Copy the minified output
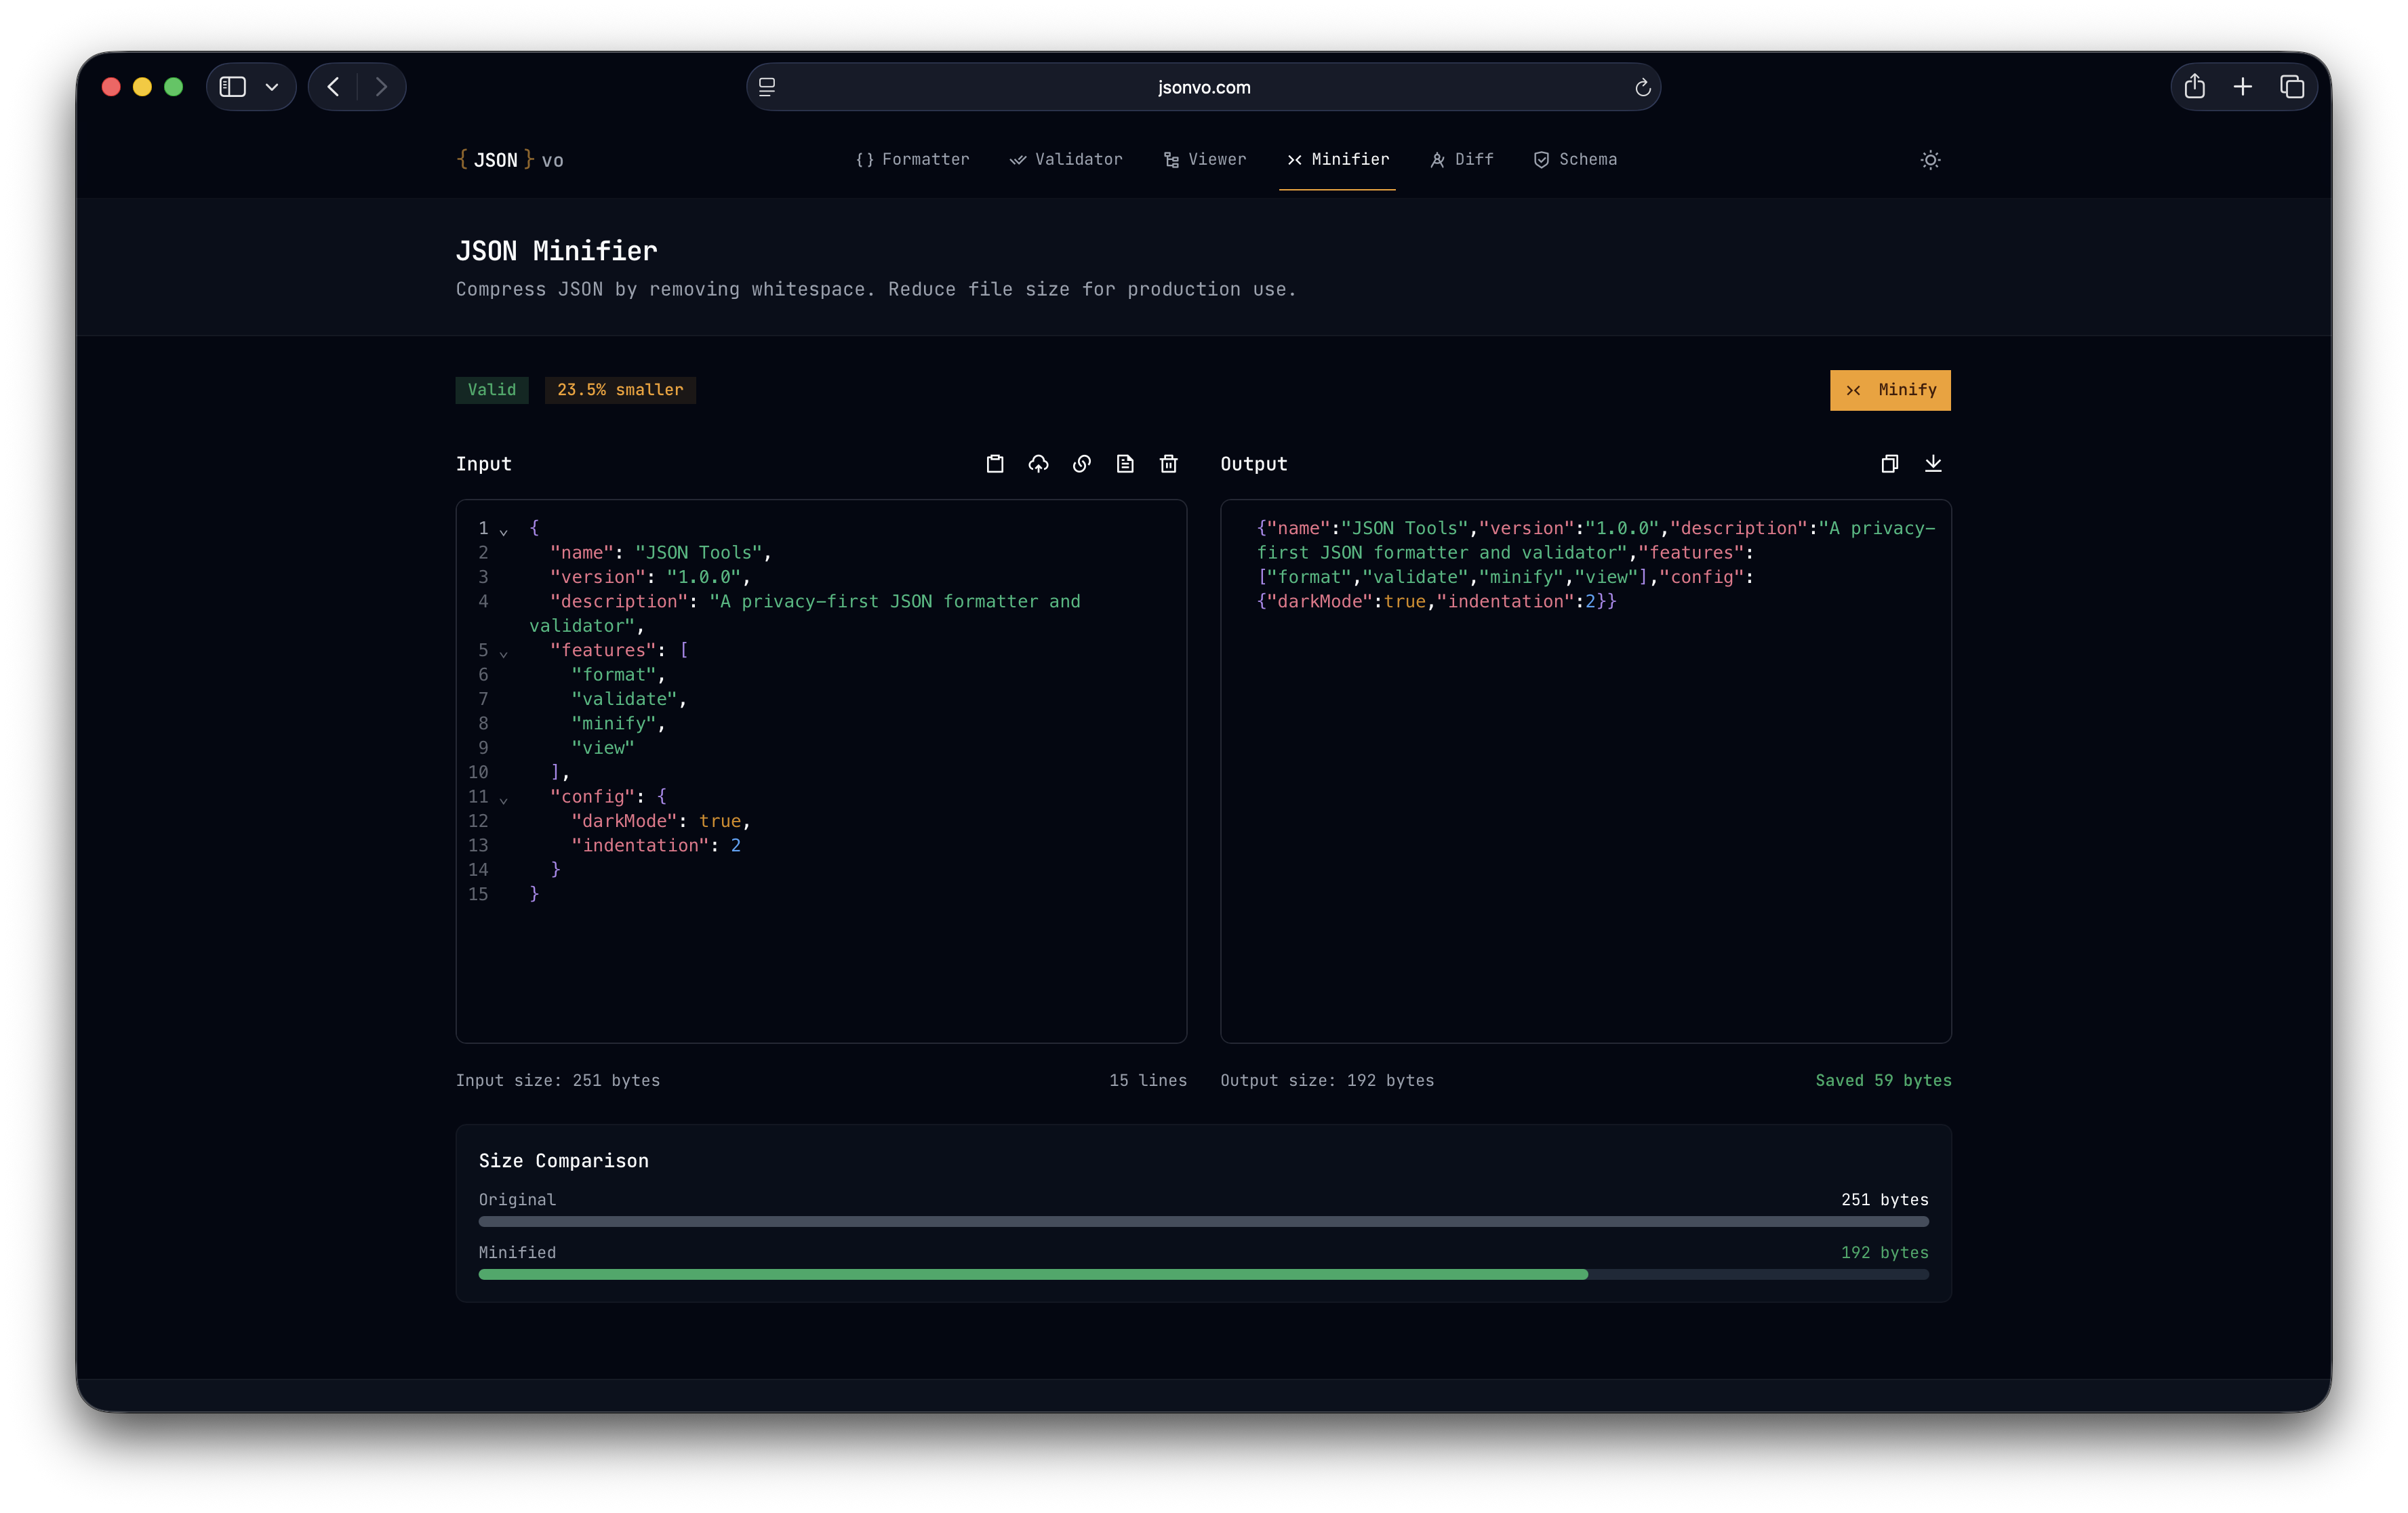This screenshot has width=2408, height=1513. 1889,464
